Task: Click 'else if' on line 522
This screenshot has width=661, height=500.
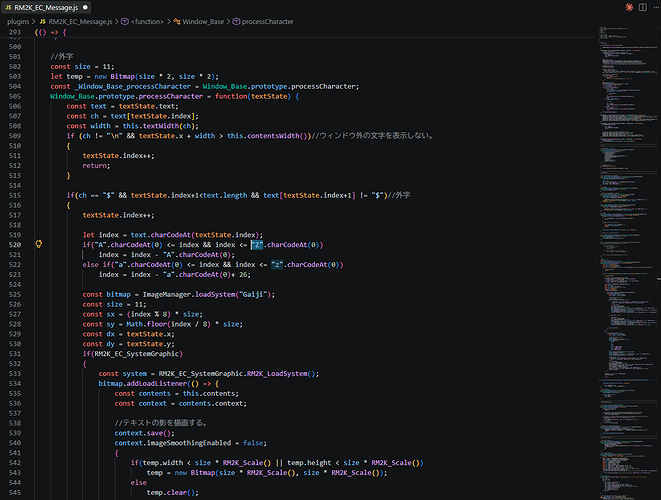Action: click(x=97, y=264)
